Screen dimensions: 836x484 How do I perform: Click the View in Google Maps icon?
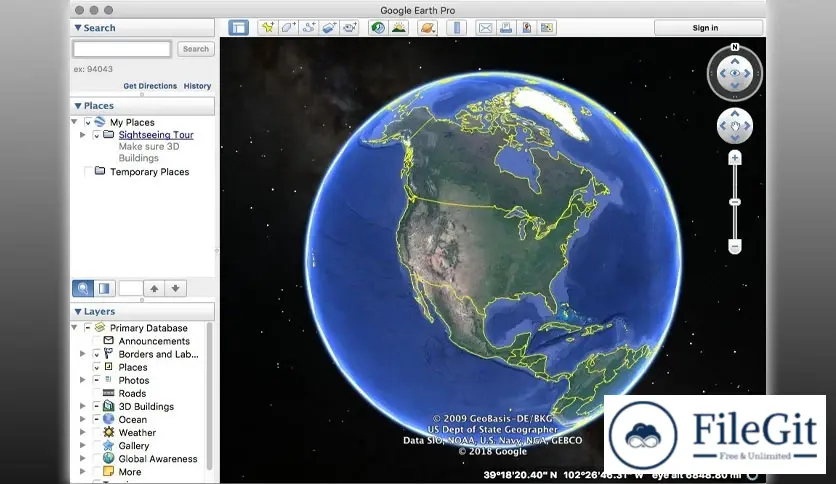click(526, 28)
